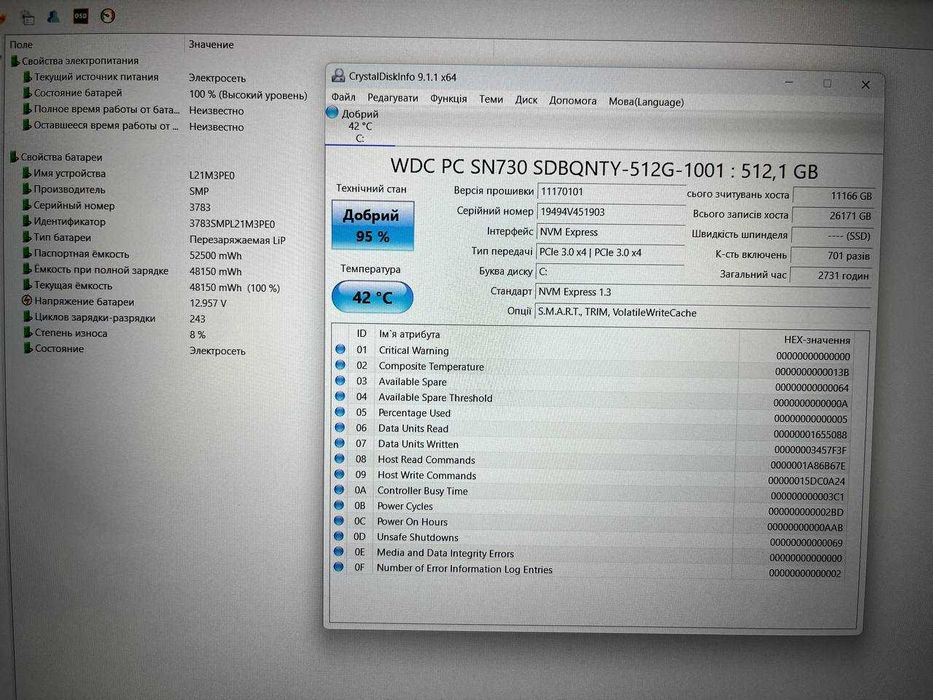
Task: Click the blue Добрий status circle above C:
Action: tap(332, 112)
